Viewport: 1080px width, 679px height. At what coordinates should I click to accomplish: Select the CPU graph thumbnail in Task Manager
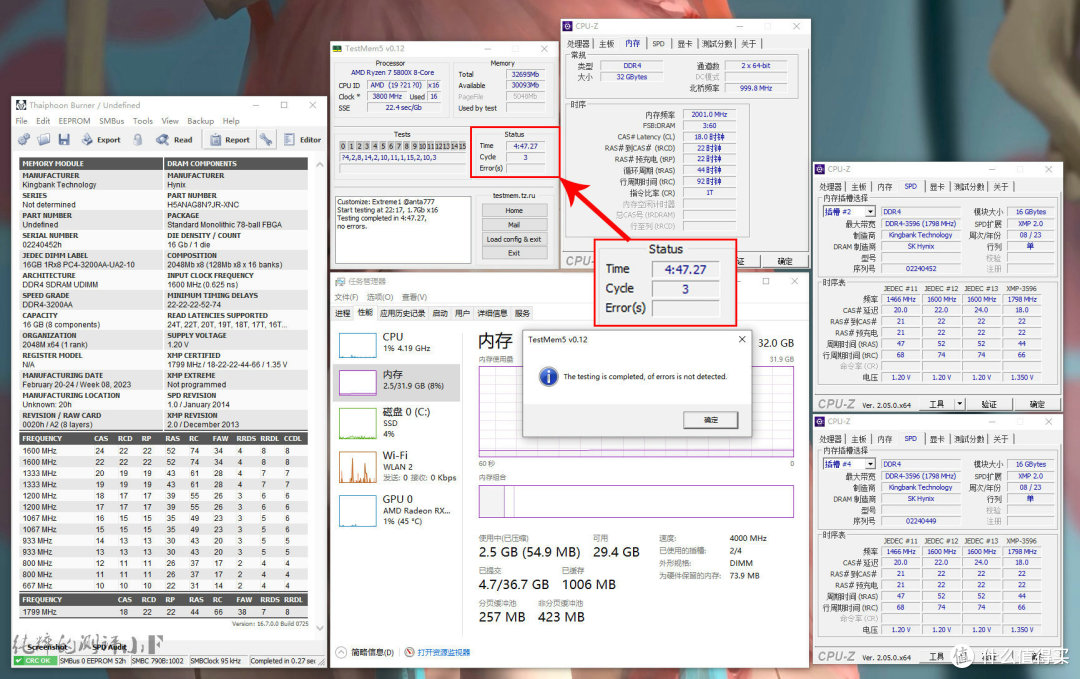click(x=357, y=345)
